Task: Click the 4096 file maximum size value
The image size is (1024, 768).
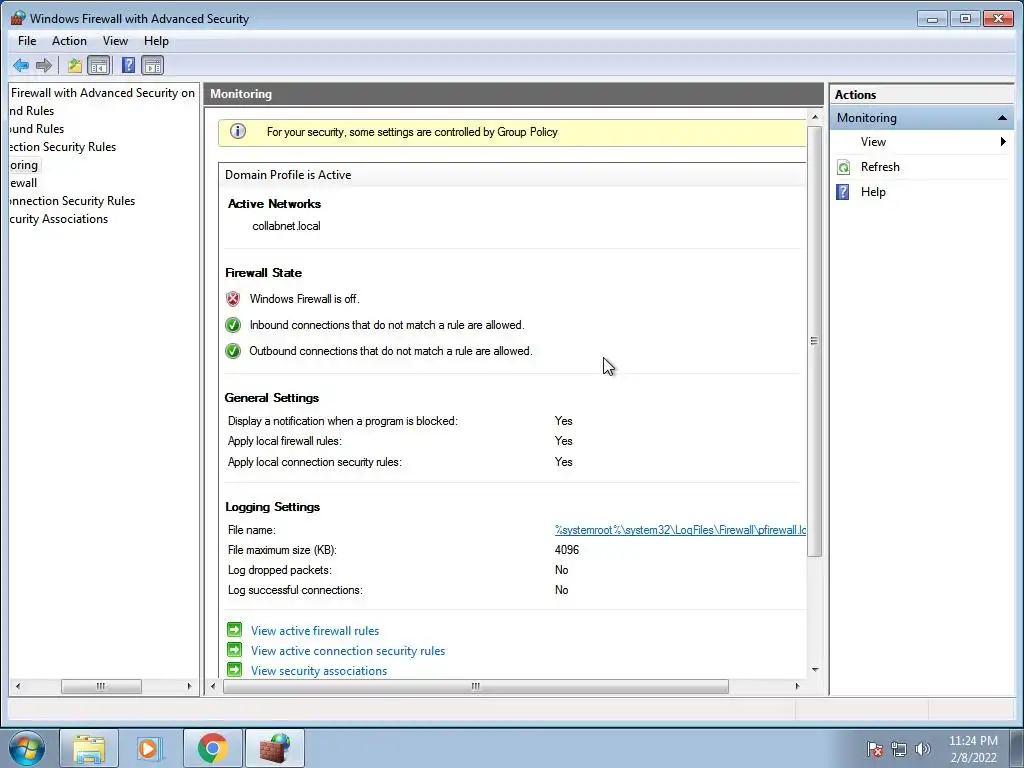Action: pyautogui.click(x=567, y=550)
